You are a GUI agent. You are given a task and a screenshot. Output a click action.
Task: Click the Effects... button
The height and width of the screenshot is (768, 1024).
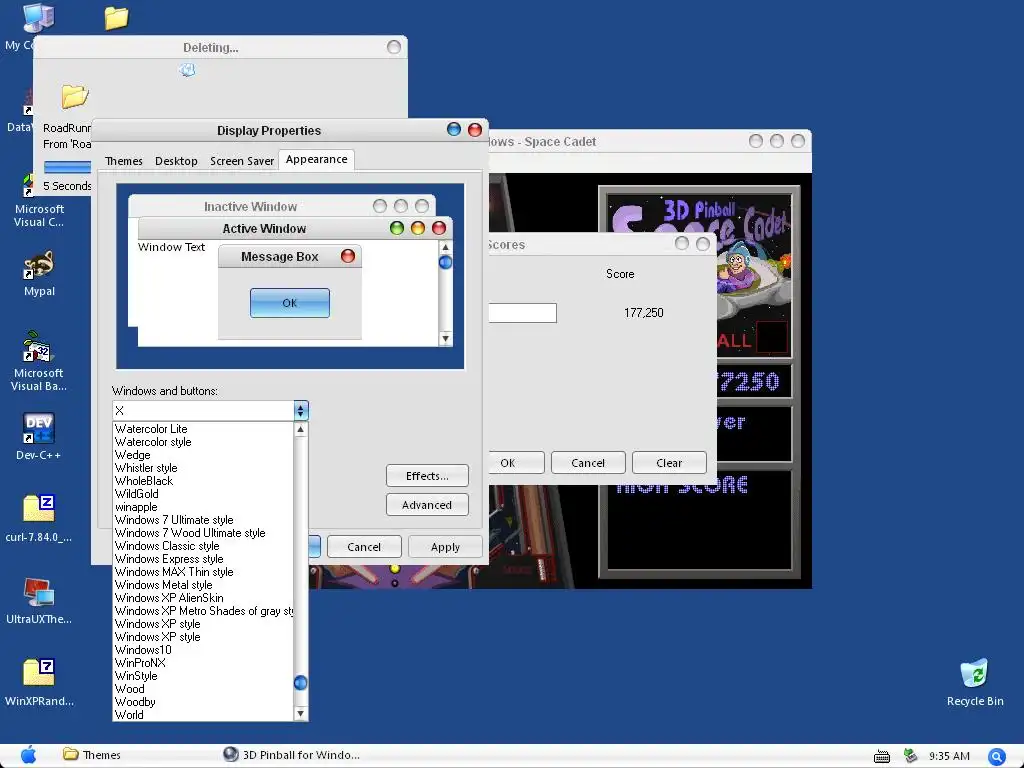coord(427,475)
